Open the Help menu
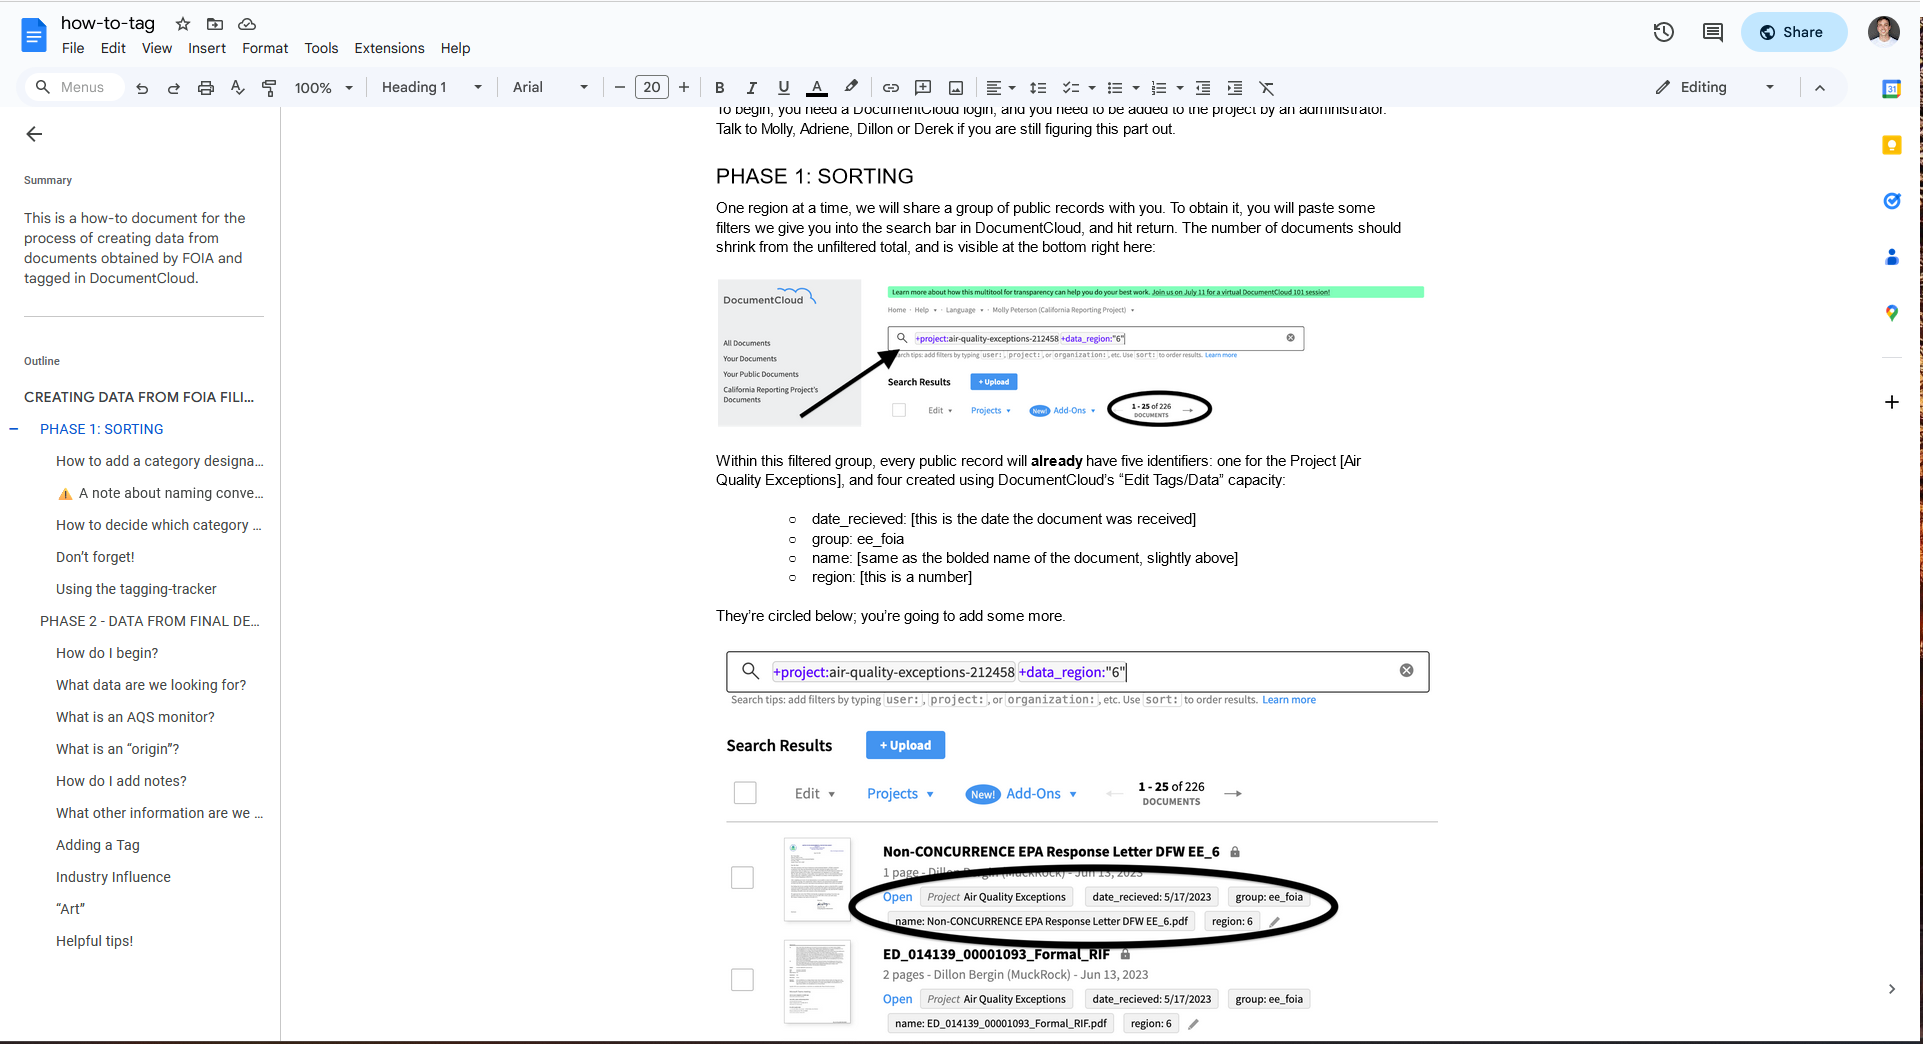 pos(455,48)
